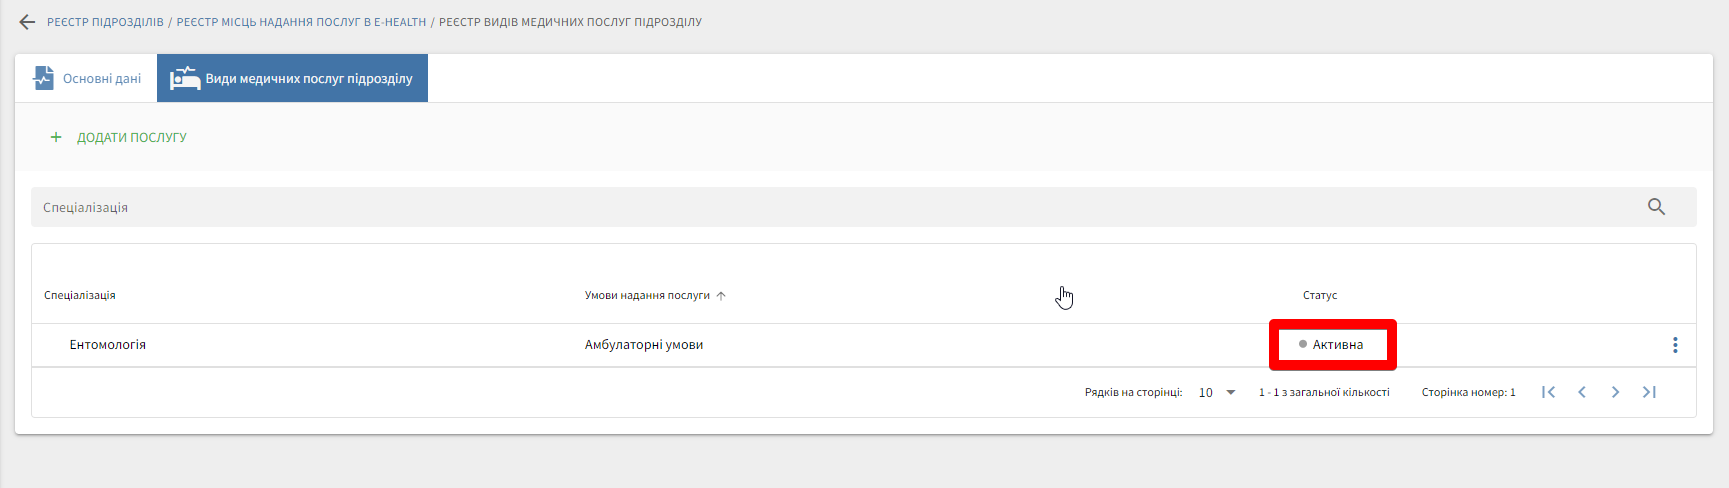Go to the next page of results
Screen dimensions: 1729x488
(1615, 392)
